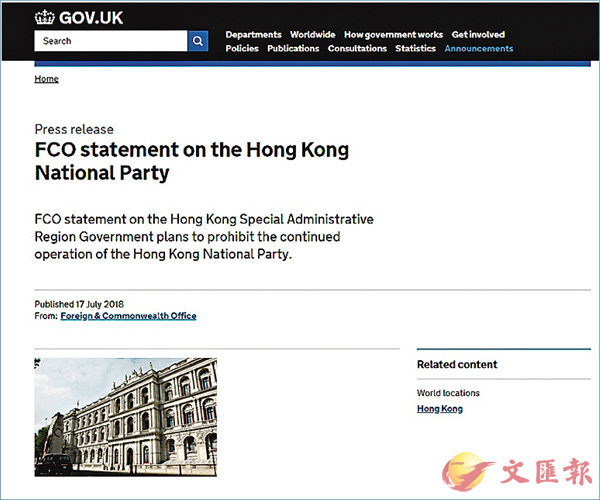Click the Home breadcrumb link
Viewport: 600px width, 500px height.
(x=46, y=79)
